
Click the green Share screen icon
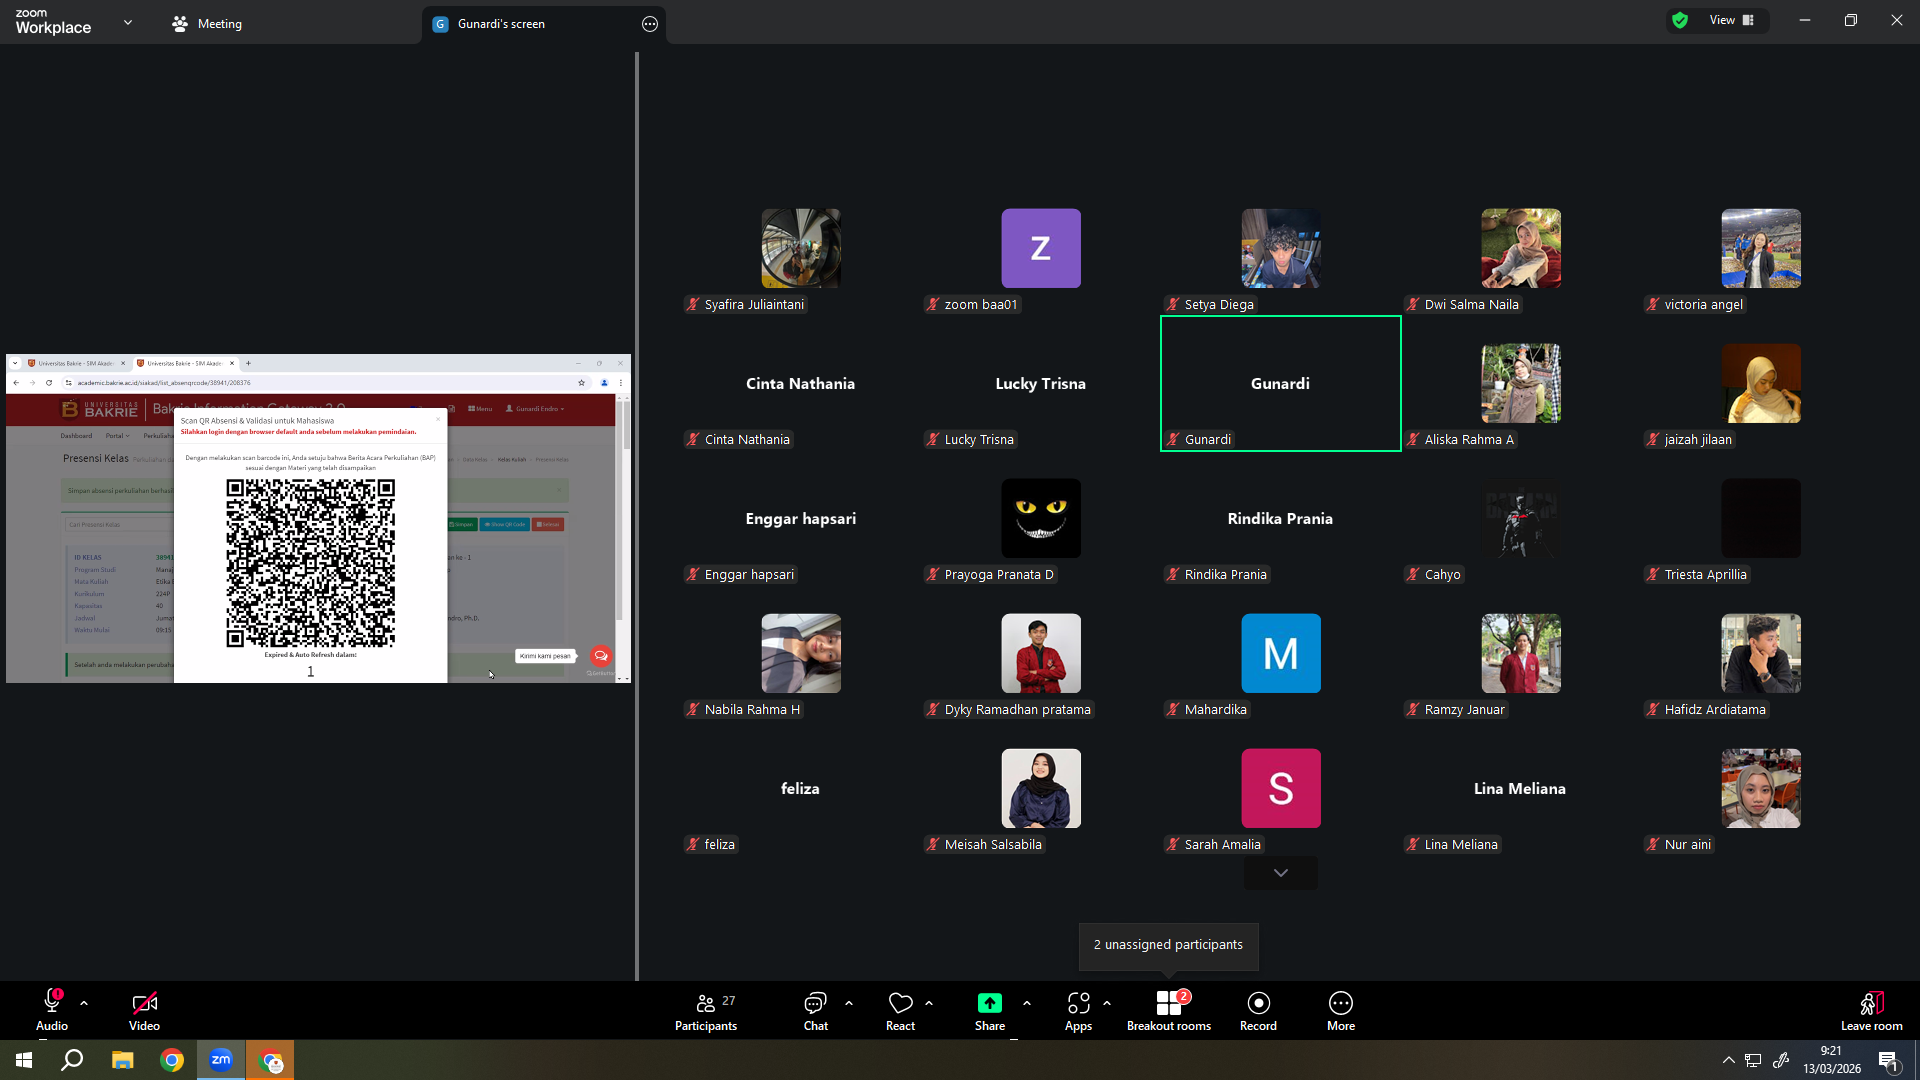(989, 1003)
